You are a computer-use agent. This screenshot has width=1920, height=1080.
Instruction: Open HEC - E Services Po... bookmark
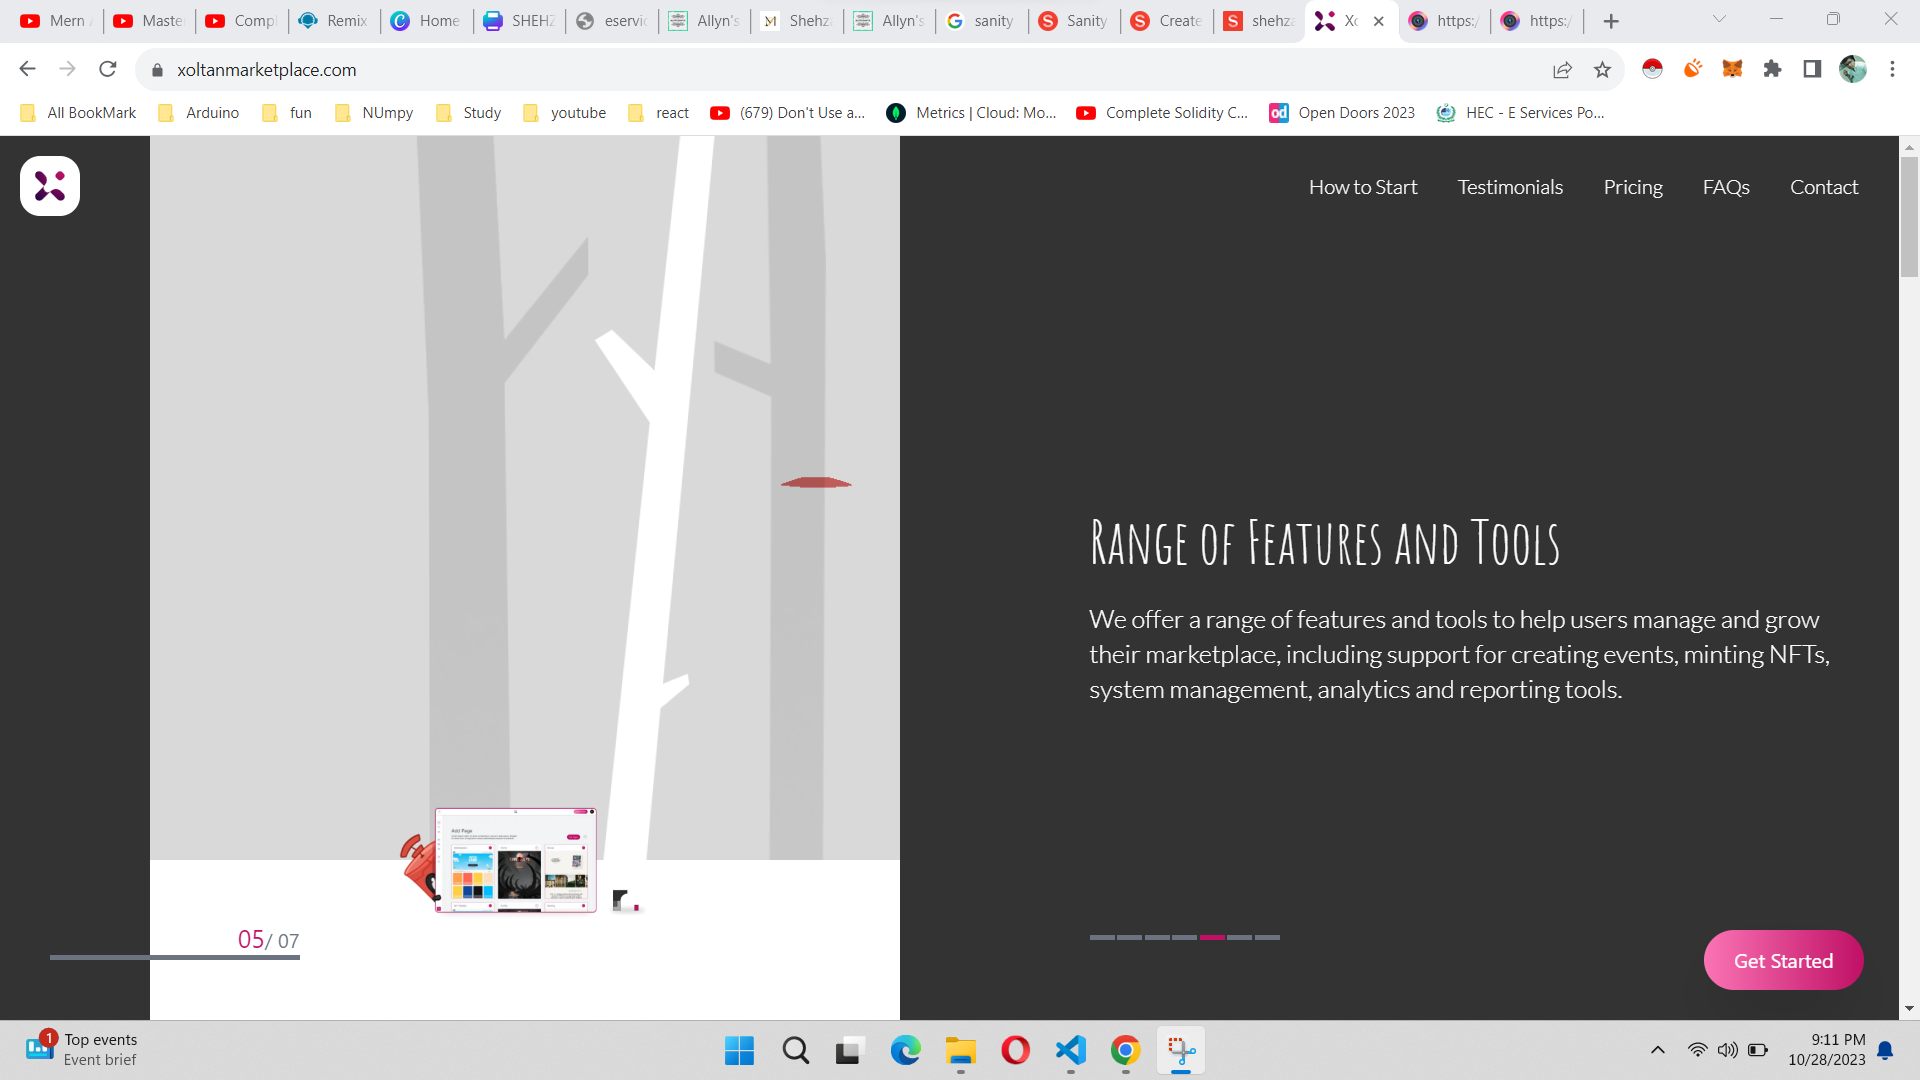[x=1521, y=113]
